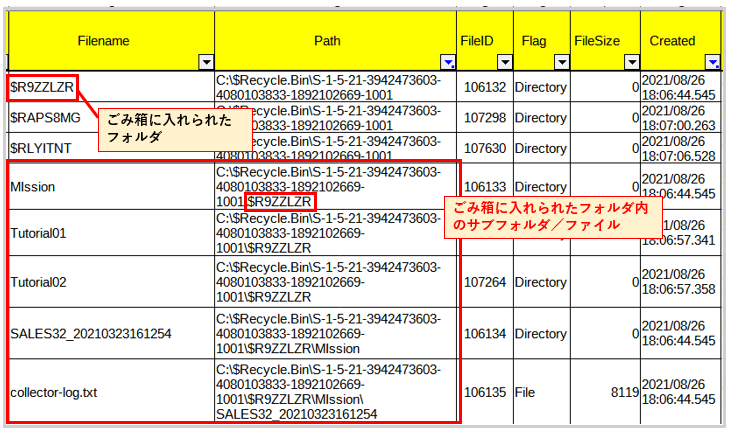Select FileID cell 106133
Screen dimensions: 730x434
pyautogui.click(x=485, y=187)
